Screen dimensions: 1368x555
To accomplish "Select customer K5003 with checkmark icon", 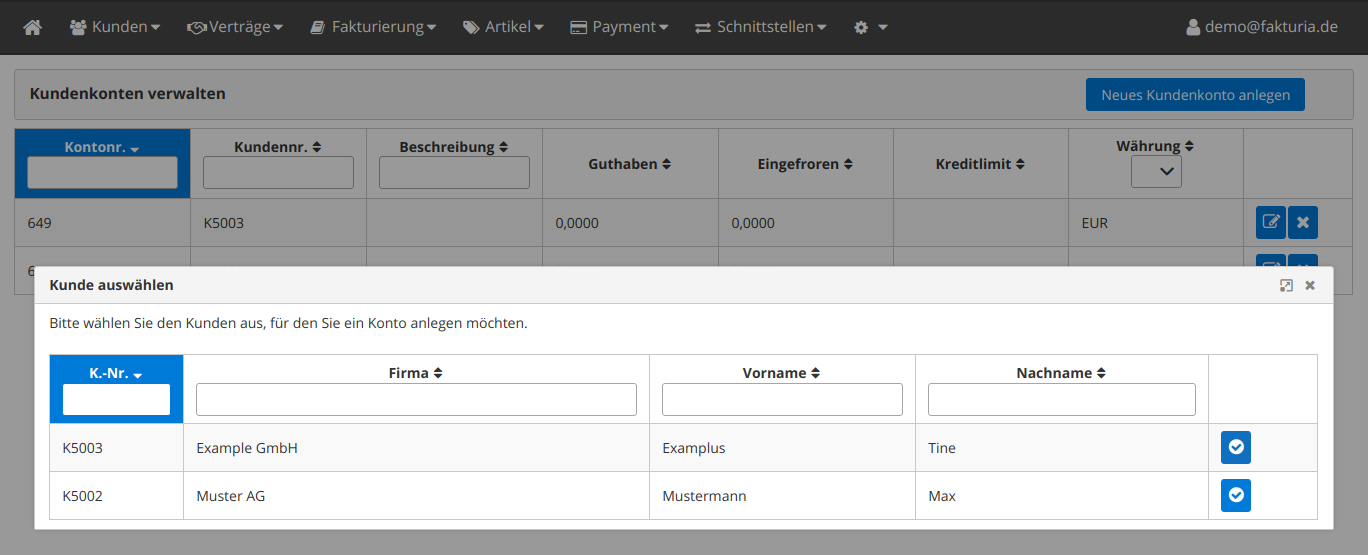I will click(x=1235, y=448).
